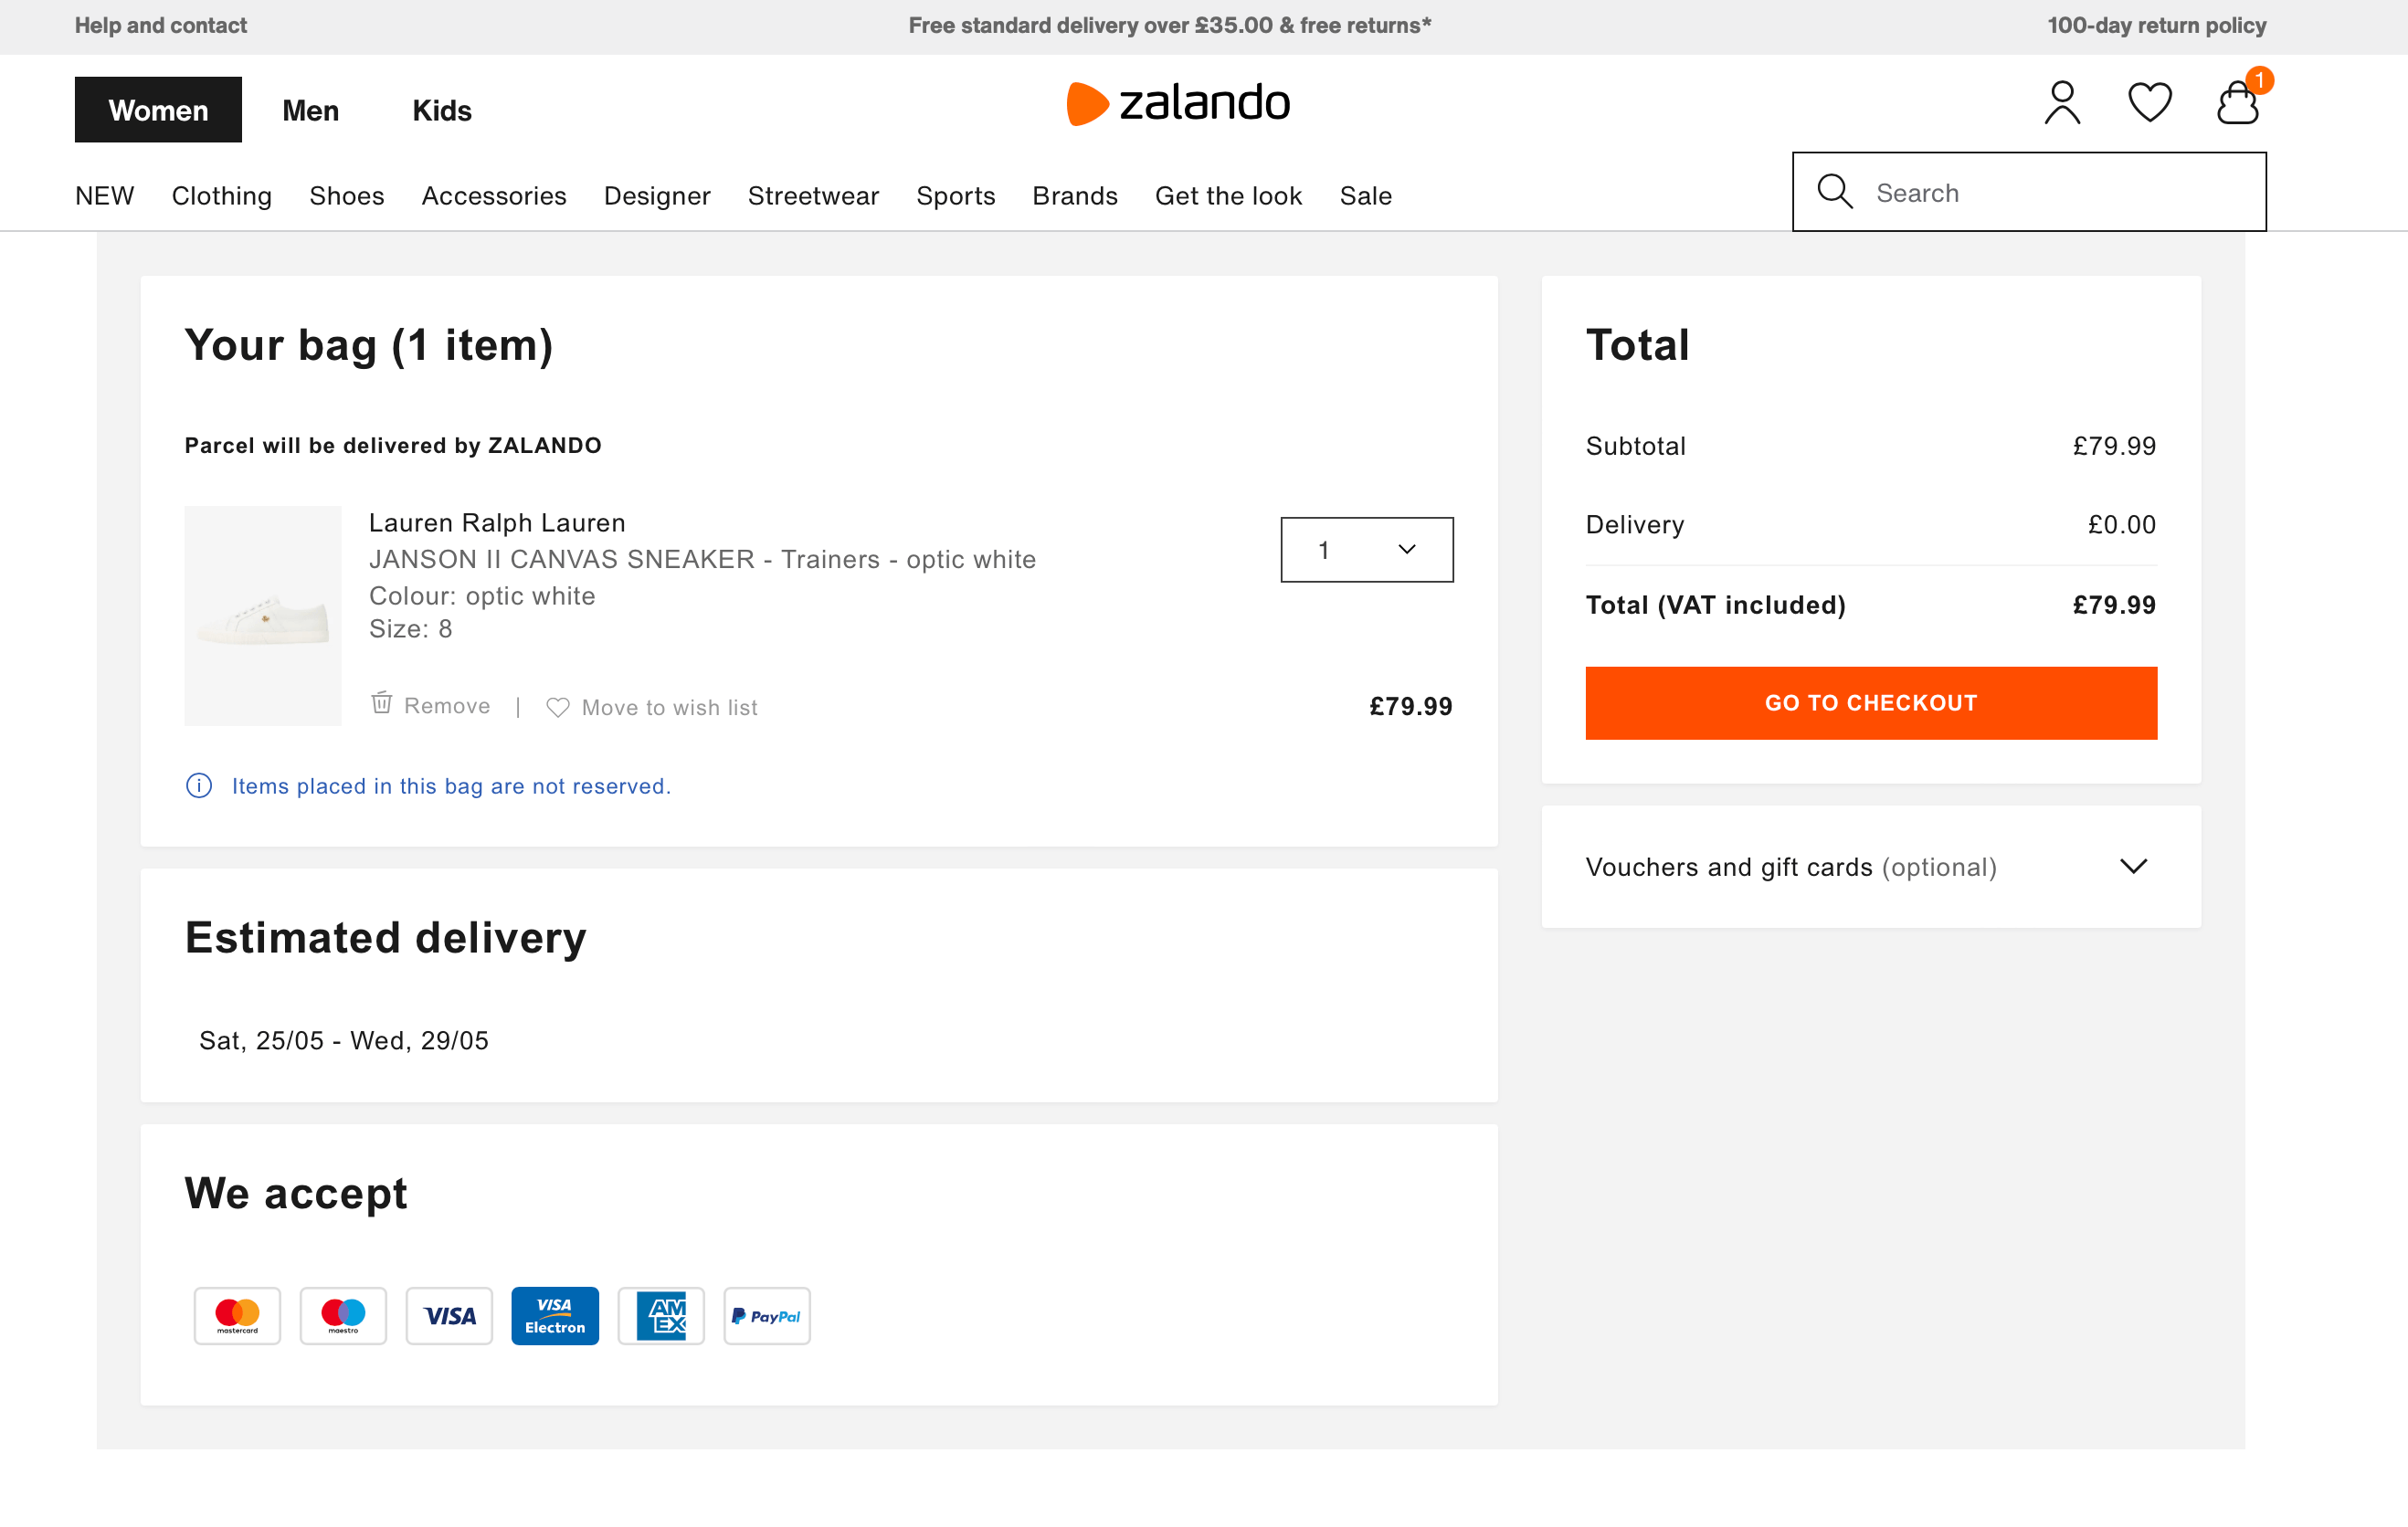Select the Maestro payment icon

(x=343, y=1316)
